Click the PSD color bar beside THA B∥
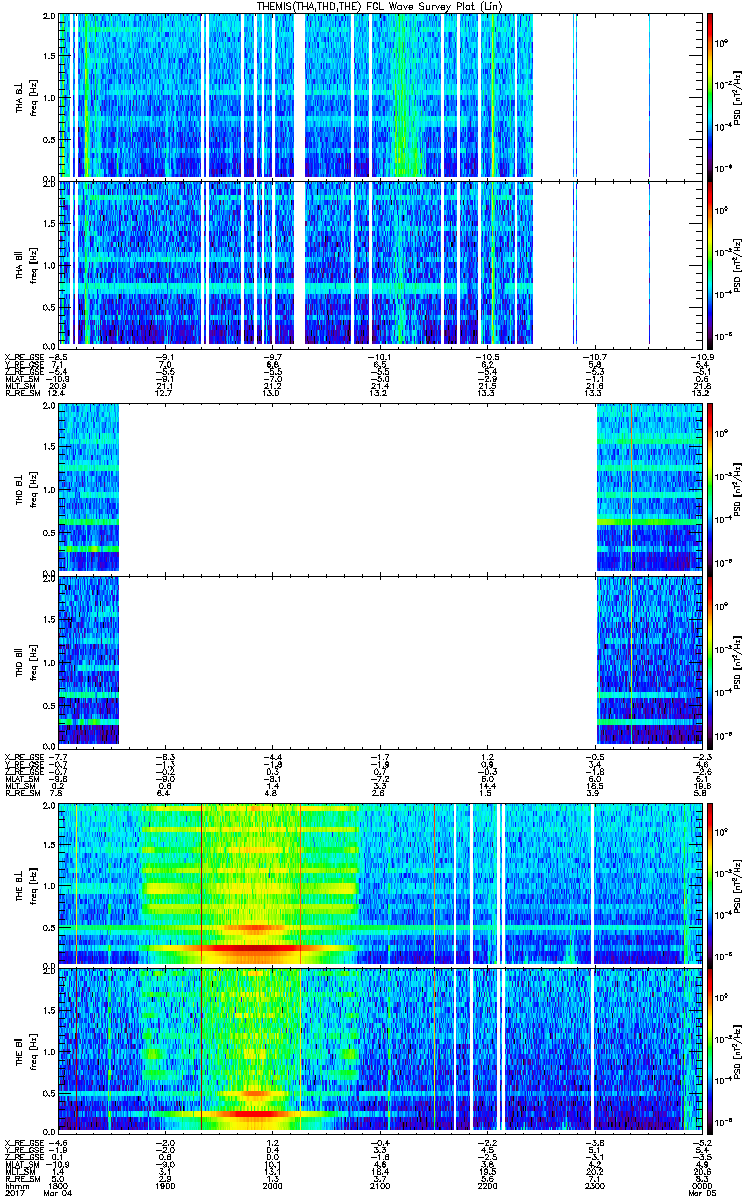The width and height of the screenshot is (750, 1200). point(710,263)
